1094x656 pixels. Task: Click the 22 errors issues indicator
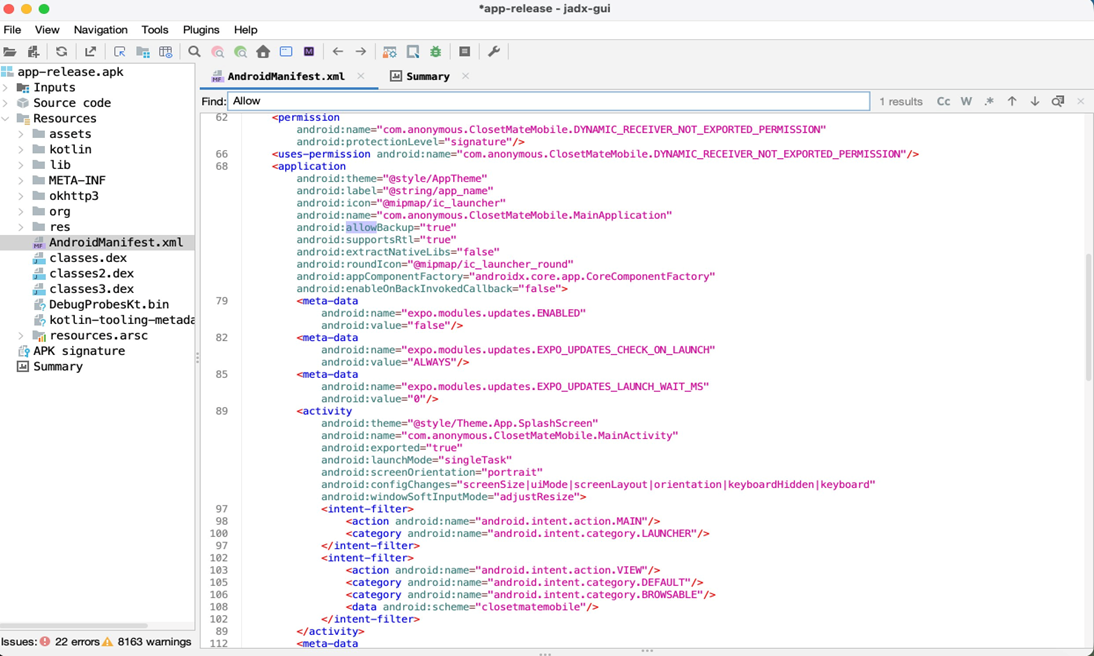coord(70,641)
